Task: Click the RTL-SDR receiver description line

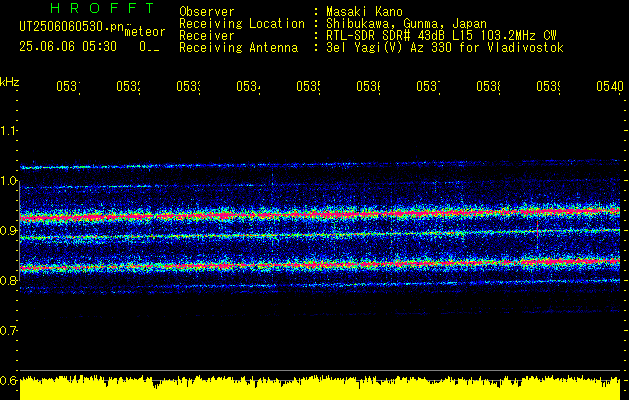Action: [x=441, y=36]
